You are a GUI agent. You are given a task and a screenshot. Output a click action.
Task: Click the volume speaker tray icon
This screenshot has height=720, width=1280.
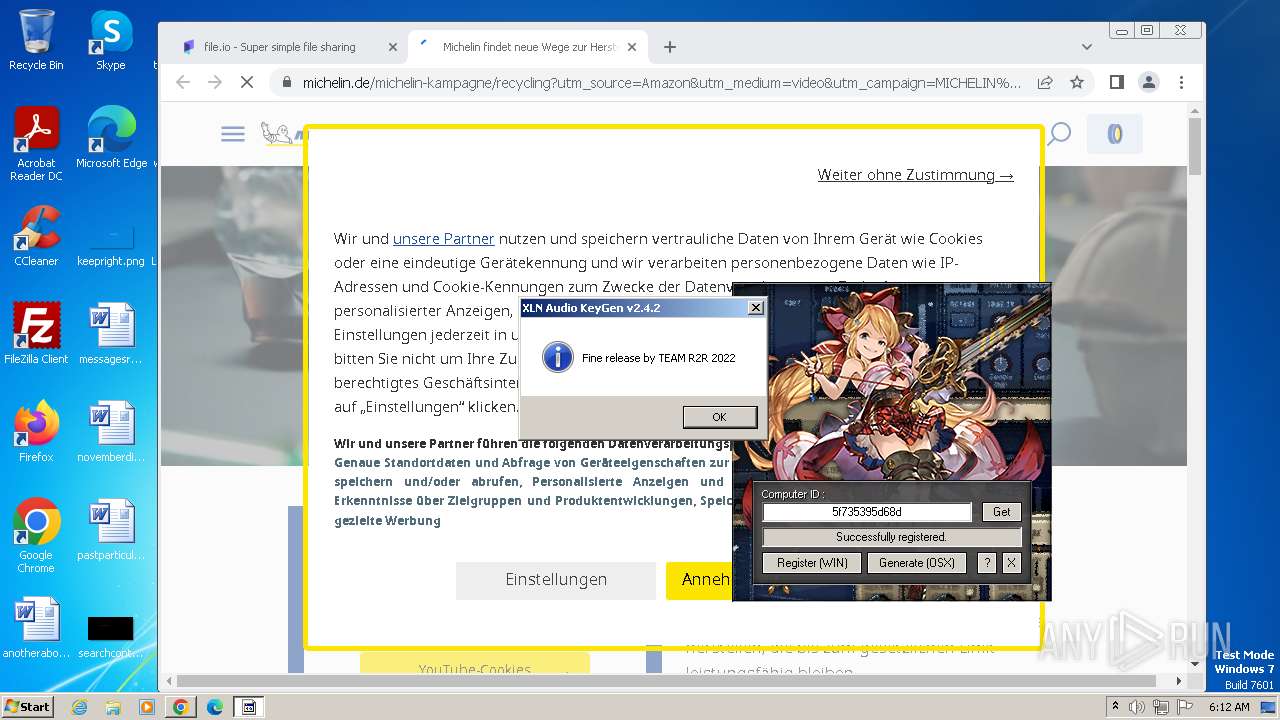[1136, 707]
